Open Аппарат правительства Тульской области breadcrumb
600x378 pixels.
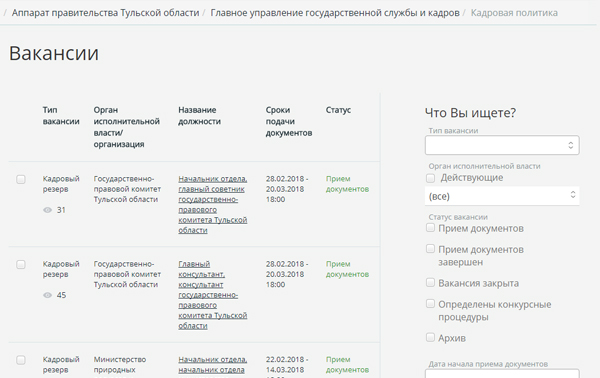(x=105, y=13)
